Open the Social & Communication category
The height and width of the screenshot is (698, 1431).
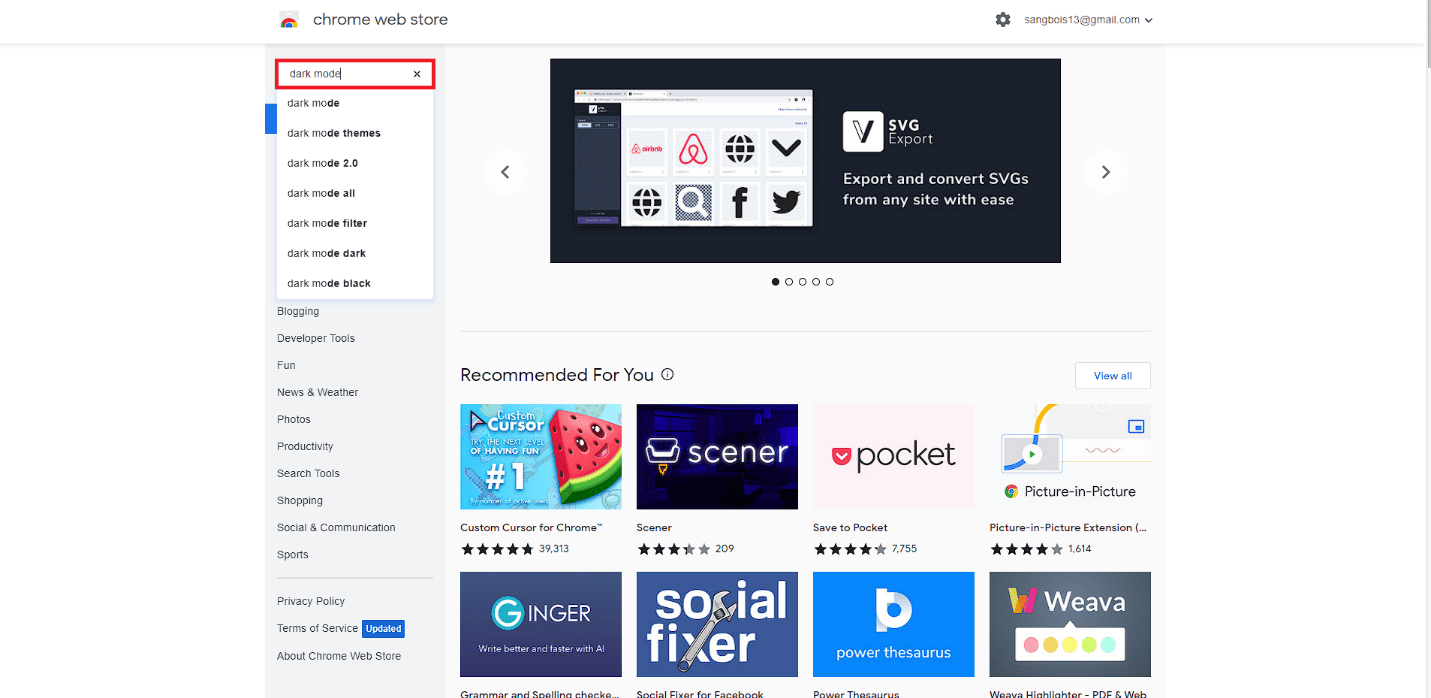pyautogui.click(x=336, y=527)
